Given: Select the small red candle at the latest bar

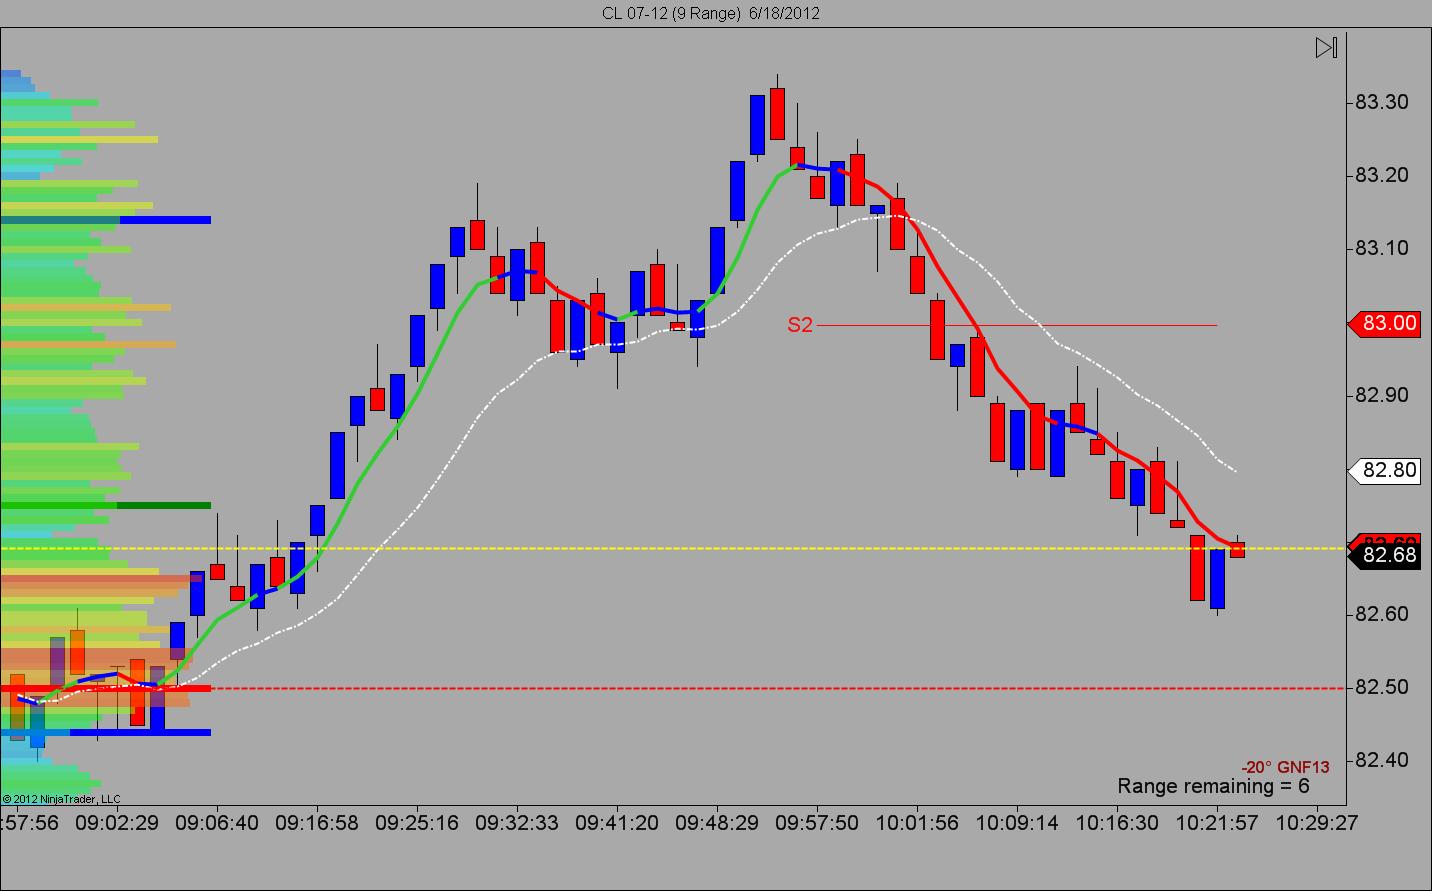Looking at the screenshot, I should point(1237,549).
